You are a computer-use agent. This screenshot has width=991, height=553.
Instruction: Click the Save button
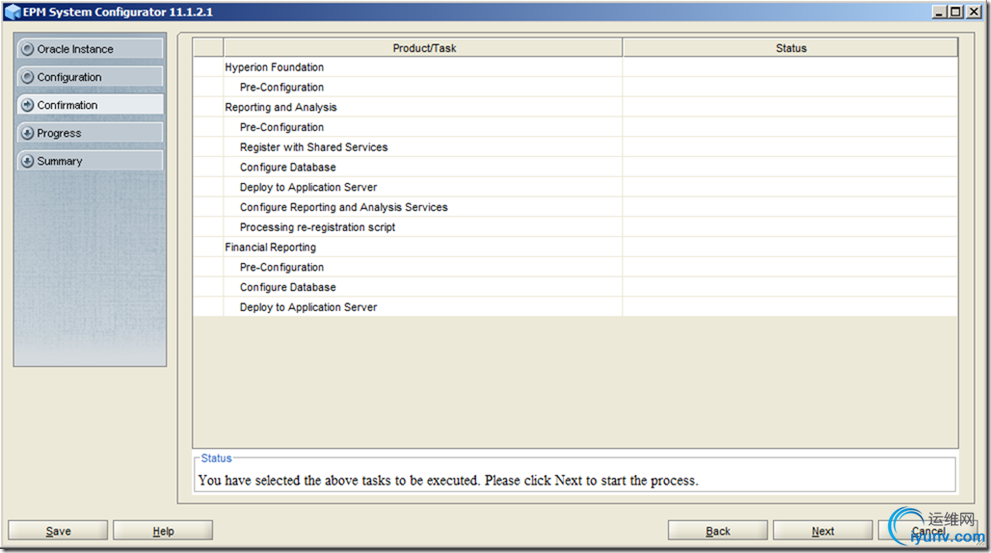point(58,531)
